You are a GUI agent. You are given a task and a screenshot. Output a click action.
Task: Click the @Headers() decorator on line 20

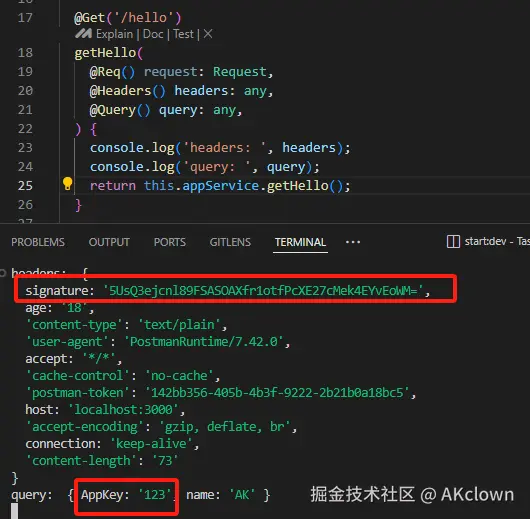coord(127,91)
